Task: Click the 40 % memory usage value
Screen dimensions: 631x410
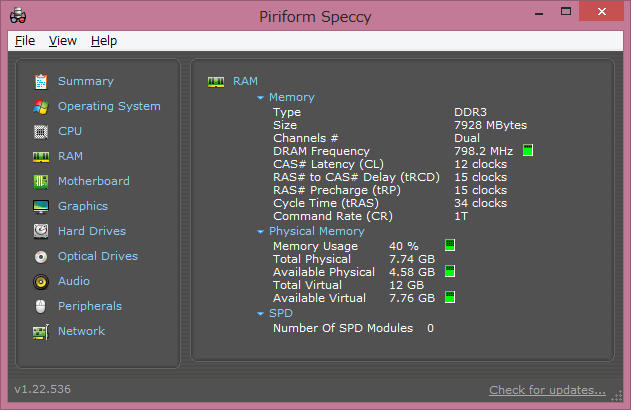Action: click(x=404, y=246)
